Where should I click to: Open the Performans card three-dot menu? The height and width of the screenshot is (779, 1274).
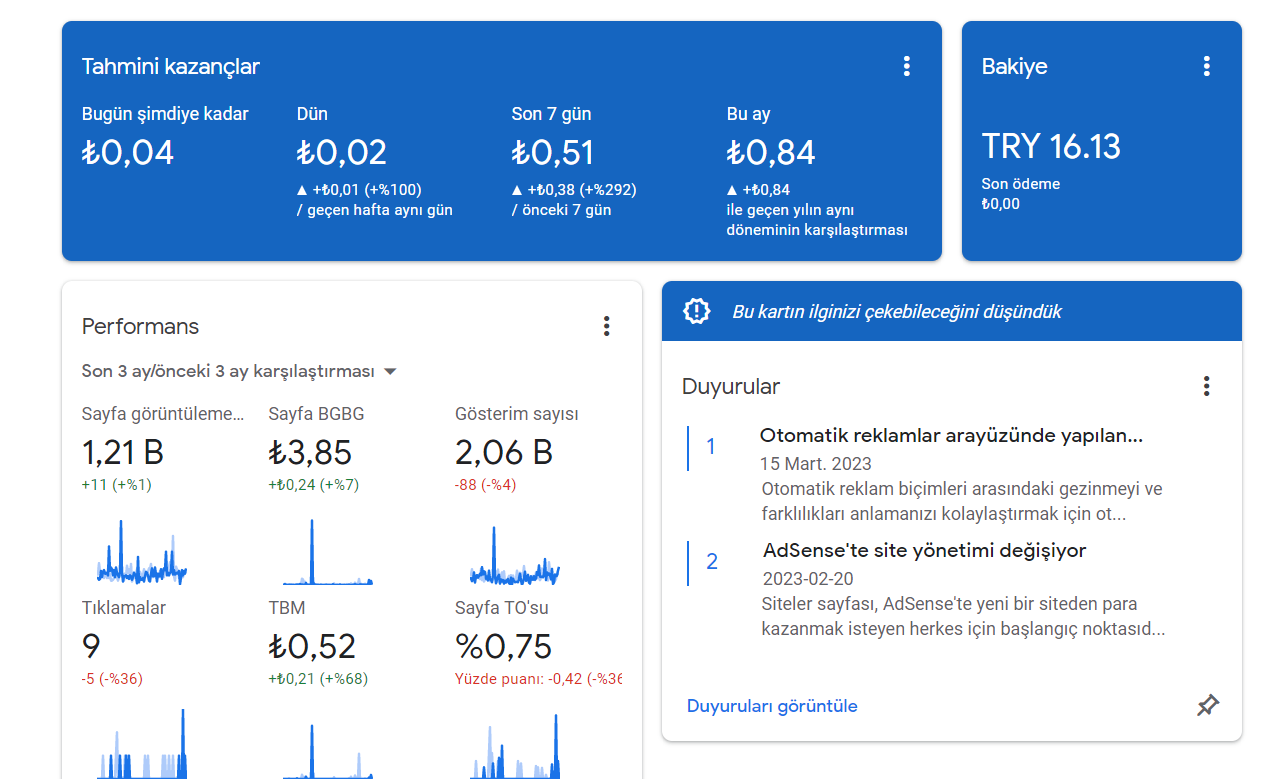(x=606, y=326)
